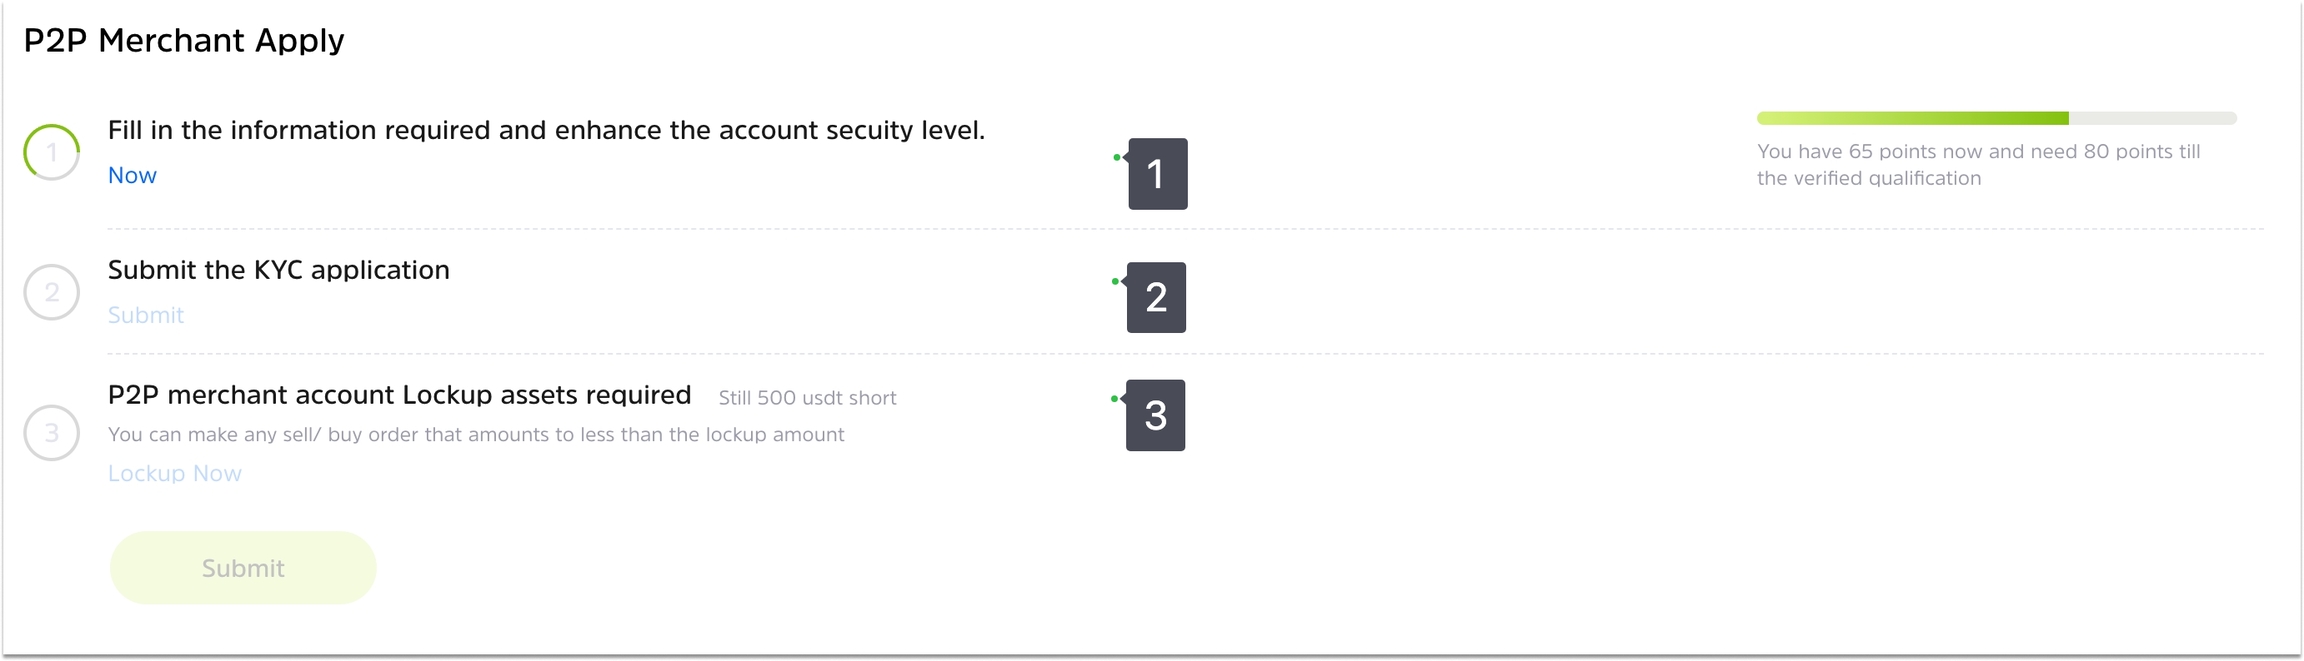The image size is (2304, 661).
Task: Click the "Submit the KYC application" title
Action: tap(279, 270)
